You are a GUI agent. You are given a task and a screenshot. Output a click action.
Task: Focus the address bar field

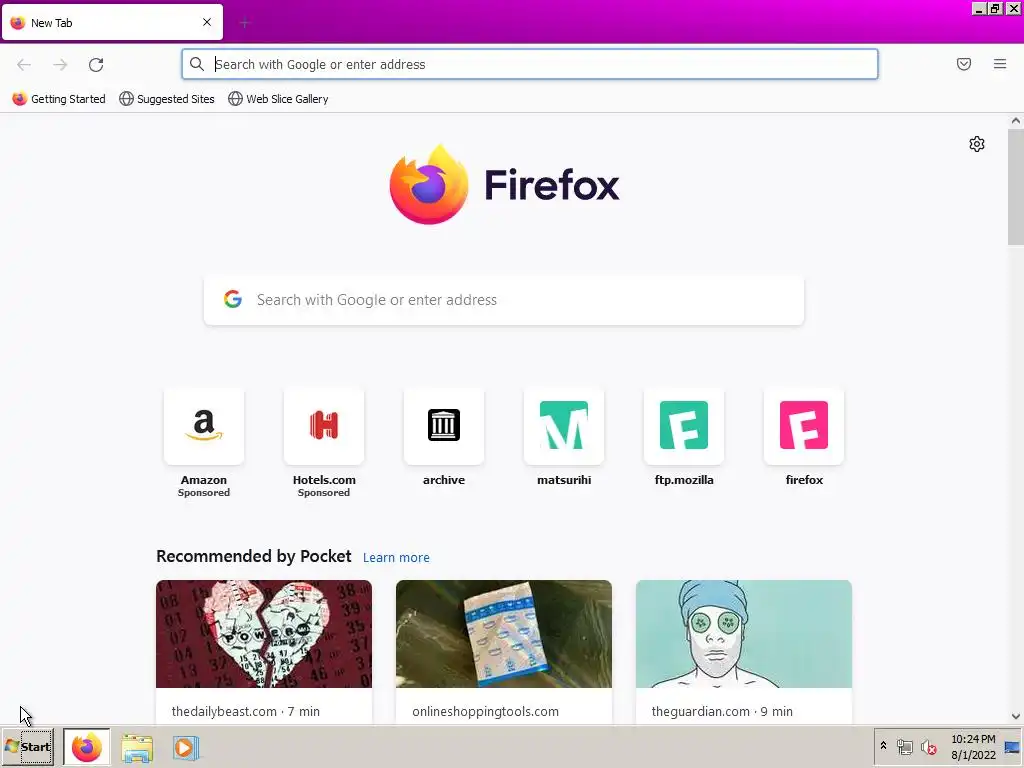530,64
